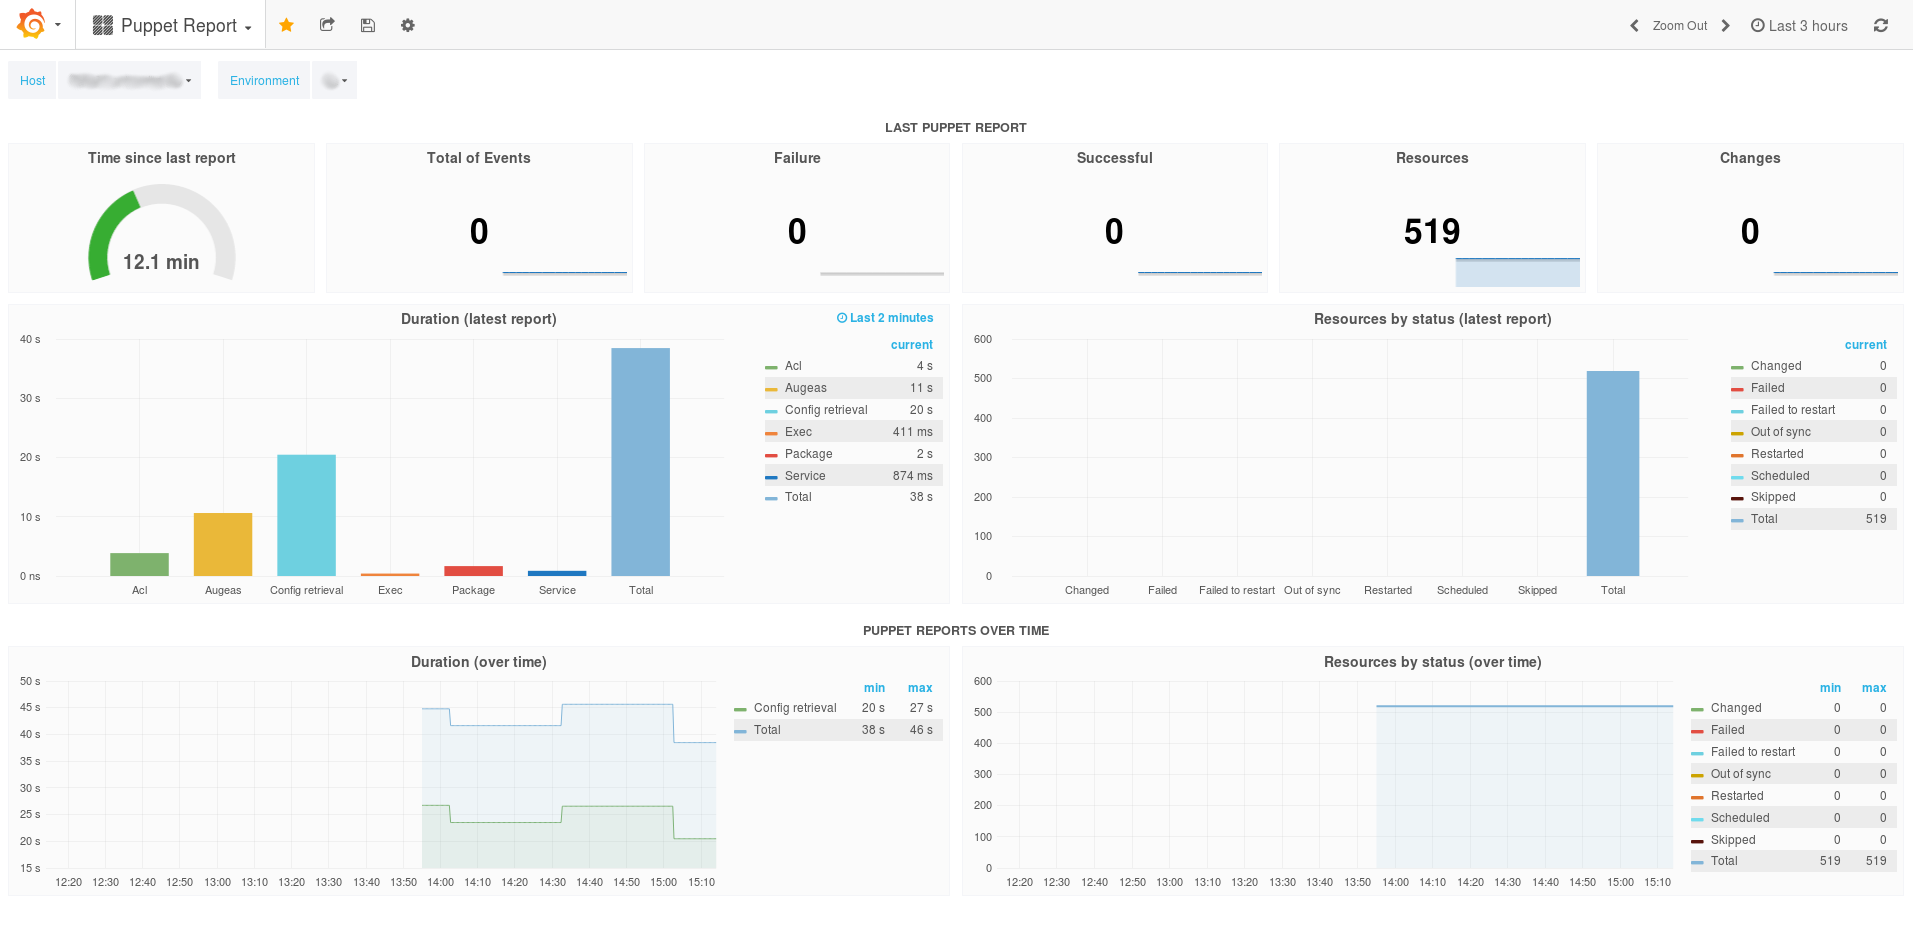Click the Zoom Out button
This screenshot has width=1913, height=925.
click(x=1679, y=26)
